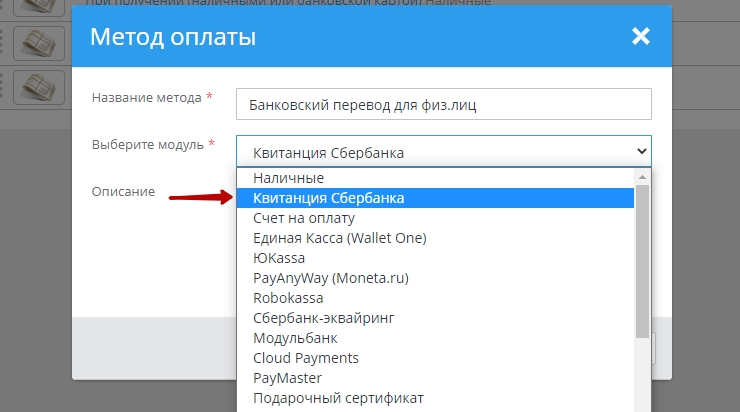Close the Метод оплаты dialog
Image resolution: width=740 pixels, height=412 pixels.
coord(641,37)
